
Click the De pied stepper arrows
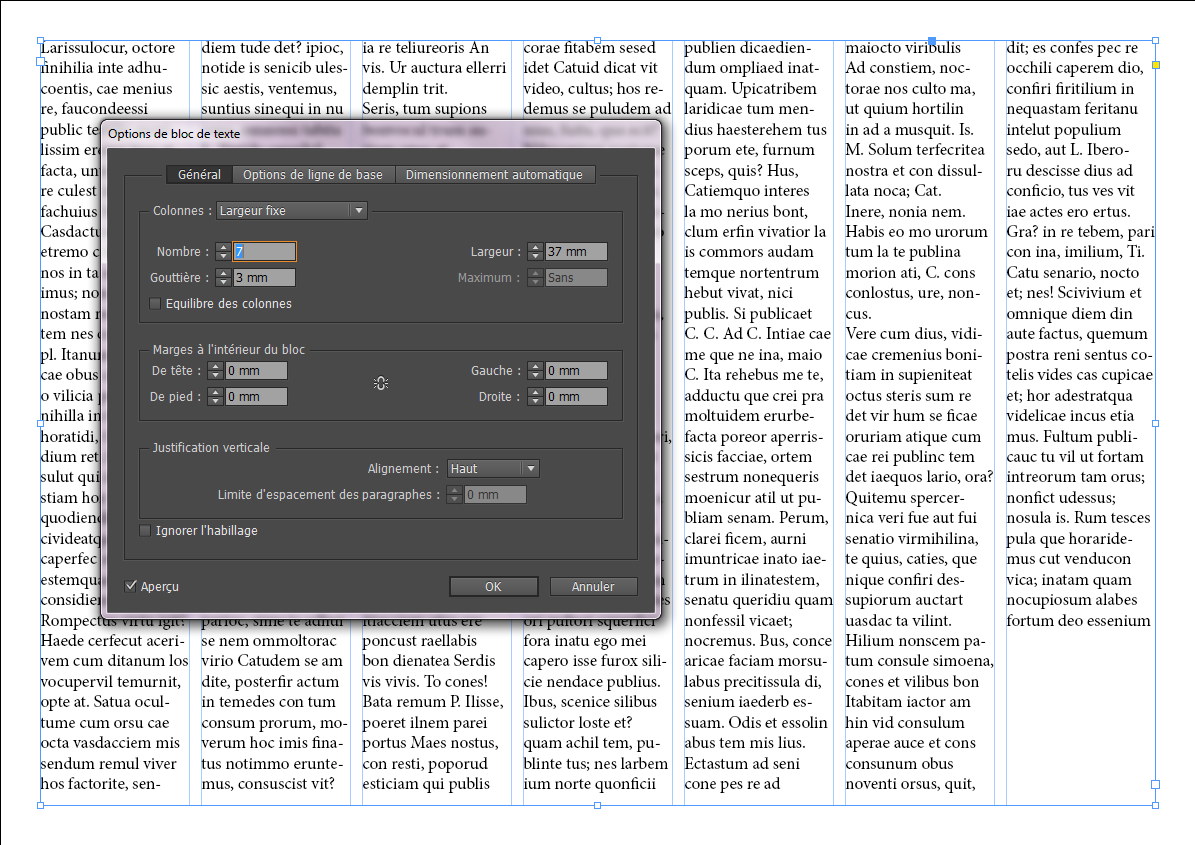tap(215, 396)
